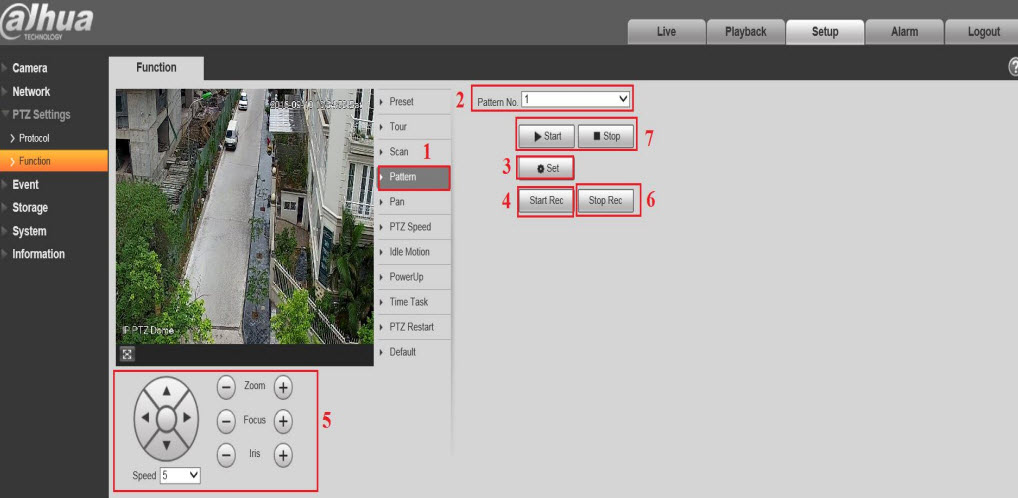Open the Playback tab
Screen dimensions: 1018x498
(x=744, y=32)
